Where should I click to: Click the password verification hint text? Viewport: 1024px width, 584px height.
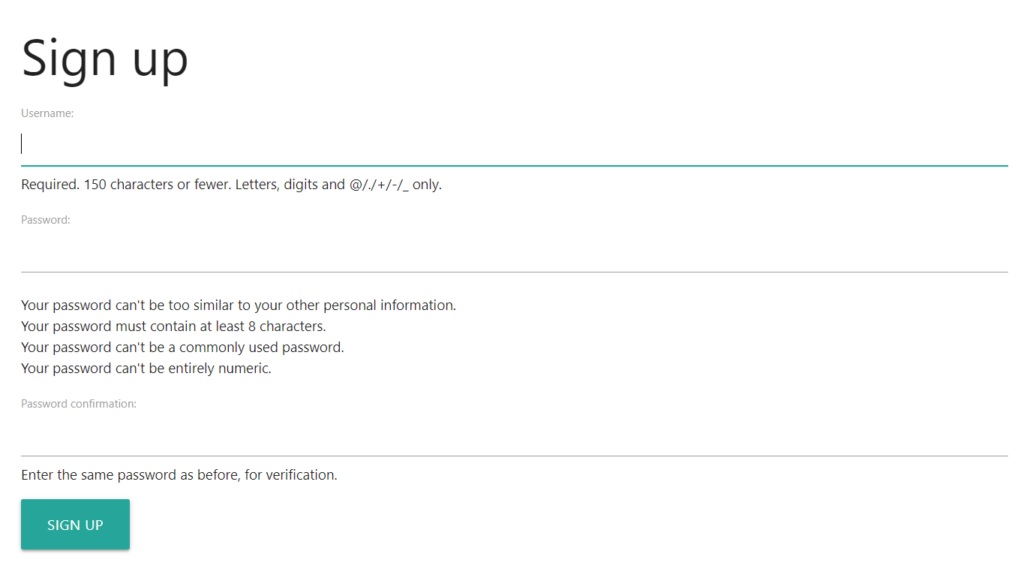[x=178, y=474]
